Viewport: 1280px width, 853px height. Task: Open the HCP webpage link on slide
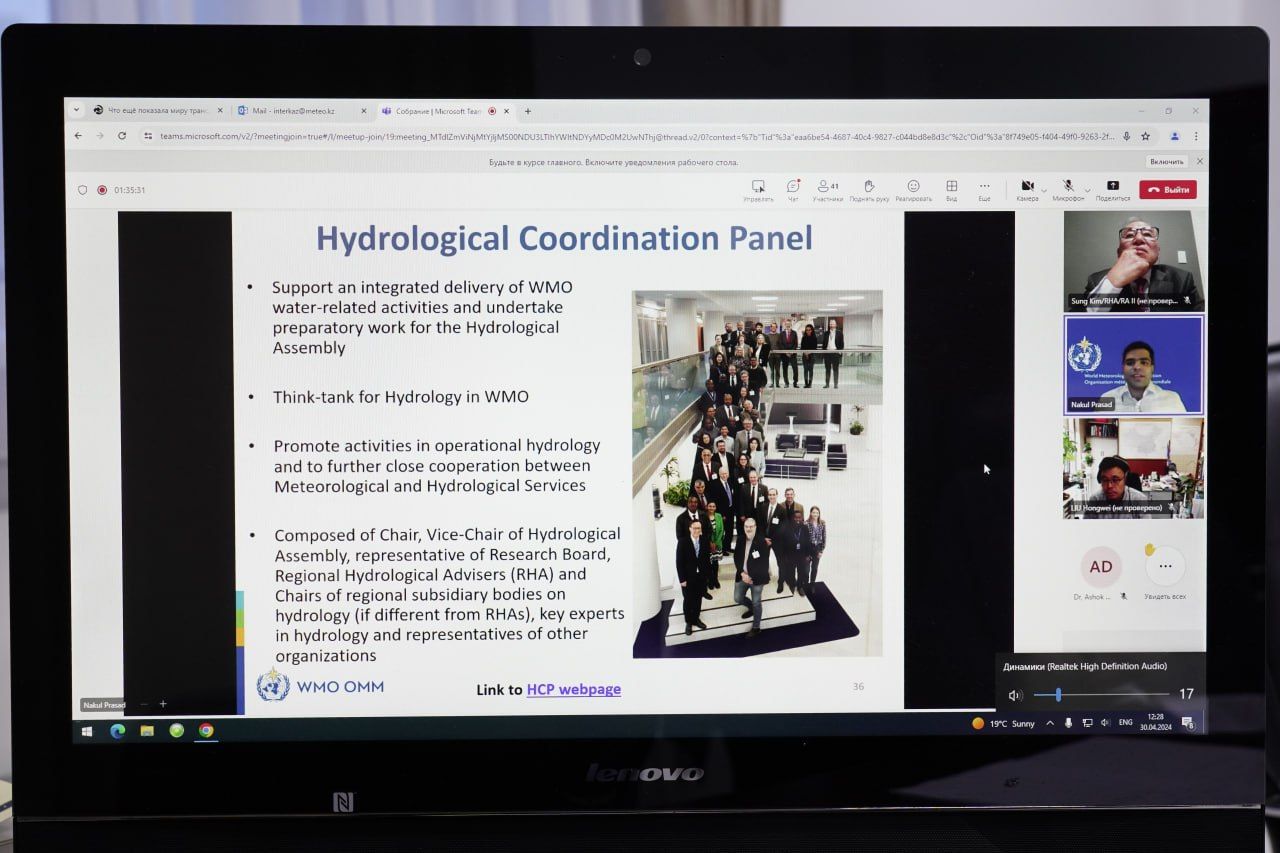pyautogui.click(x=574, y=689)
